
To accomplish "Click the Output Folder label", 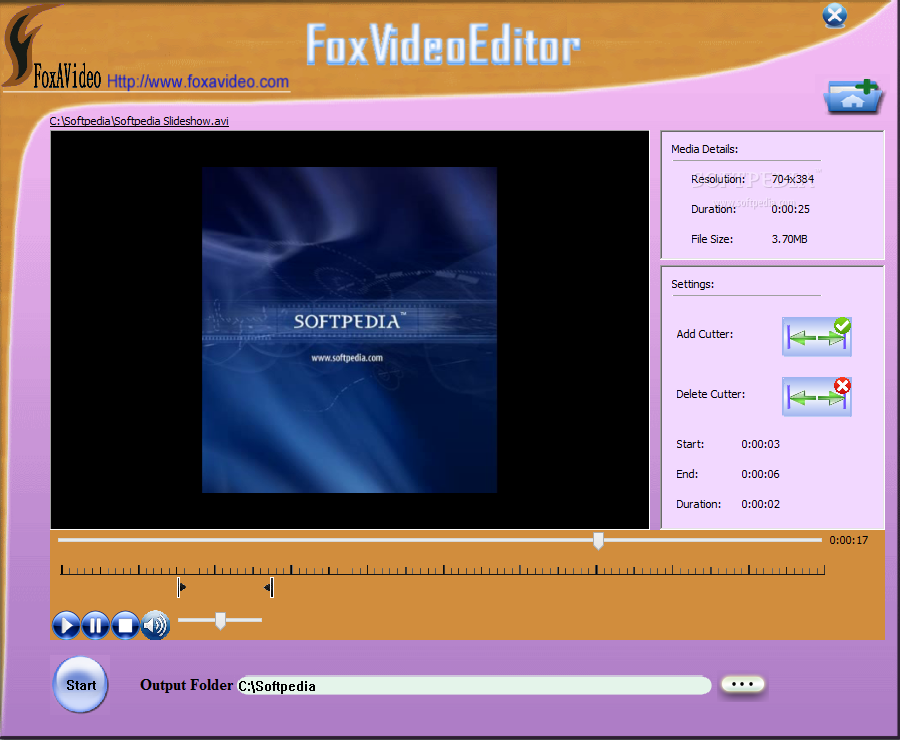I will [x=187, y=685].
